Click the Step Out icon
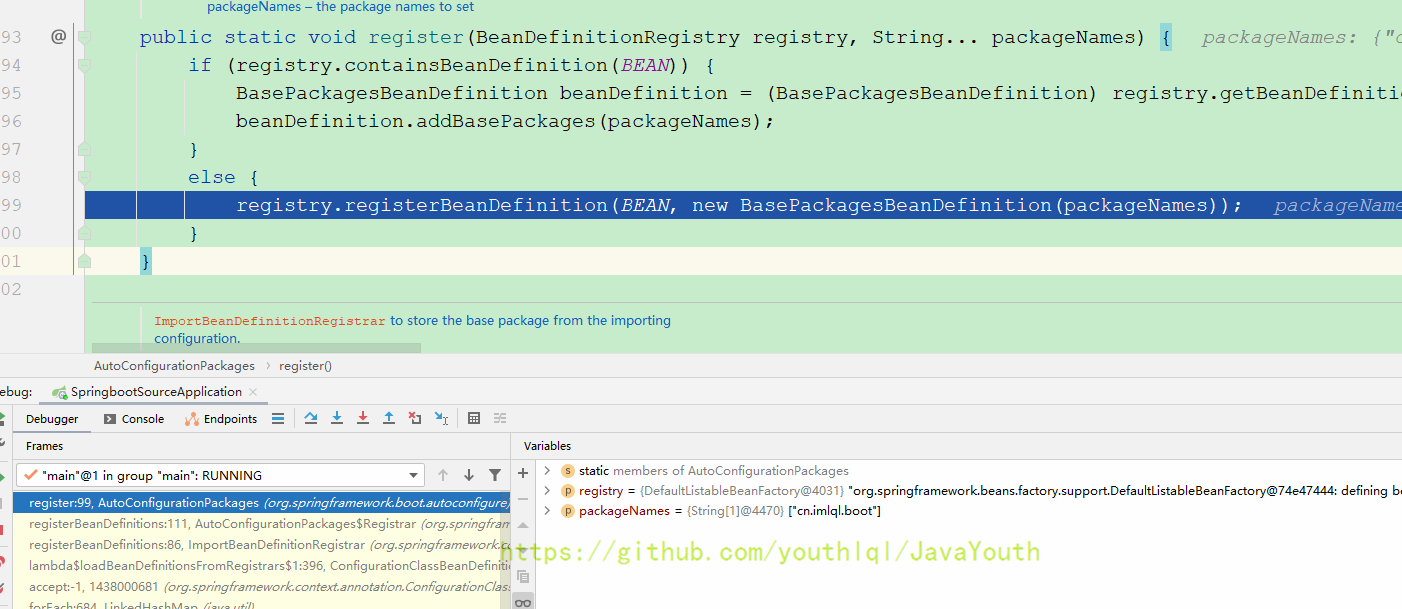 click(389, 419)
